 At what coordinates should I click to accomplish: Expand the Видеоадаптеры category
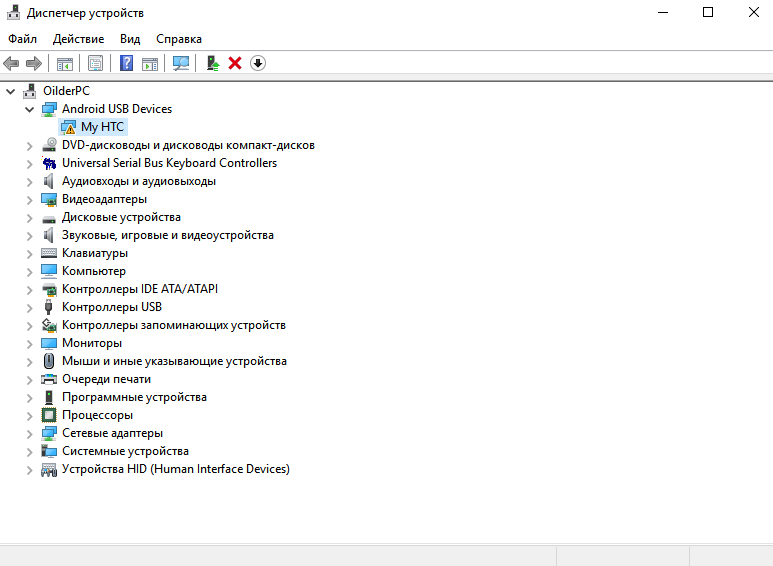(30, 199)
